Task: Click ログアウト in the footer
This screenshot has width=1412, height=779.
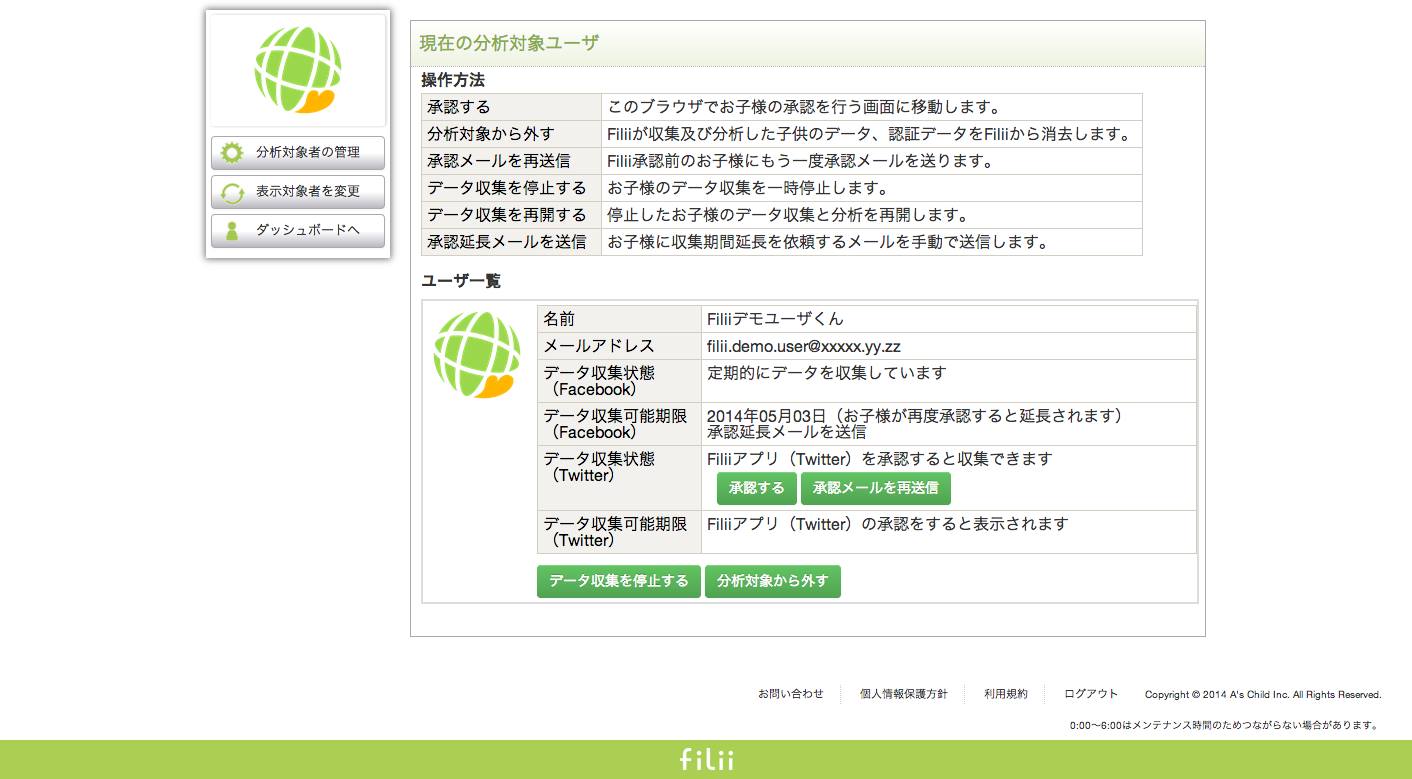Action: [x=1091, y=694]
